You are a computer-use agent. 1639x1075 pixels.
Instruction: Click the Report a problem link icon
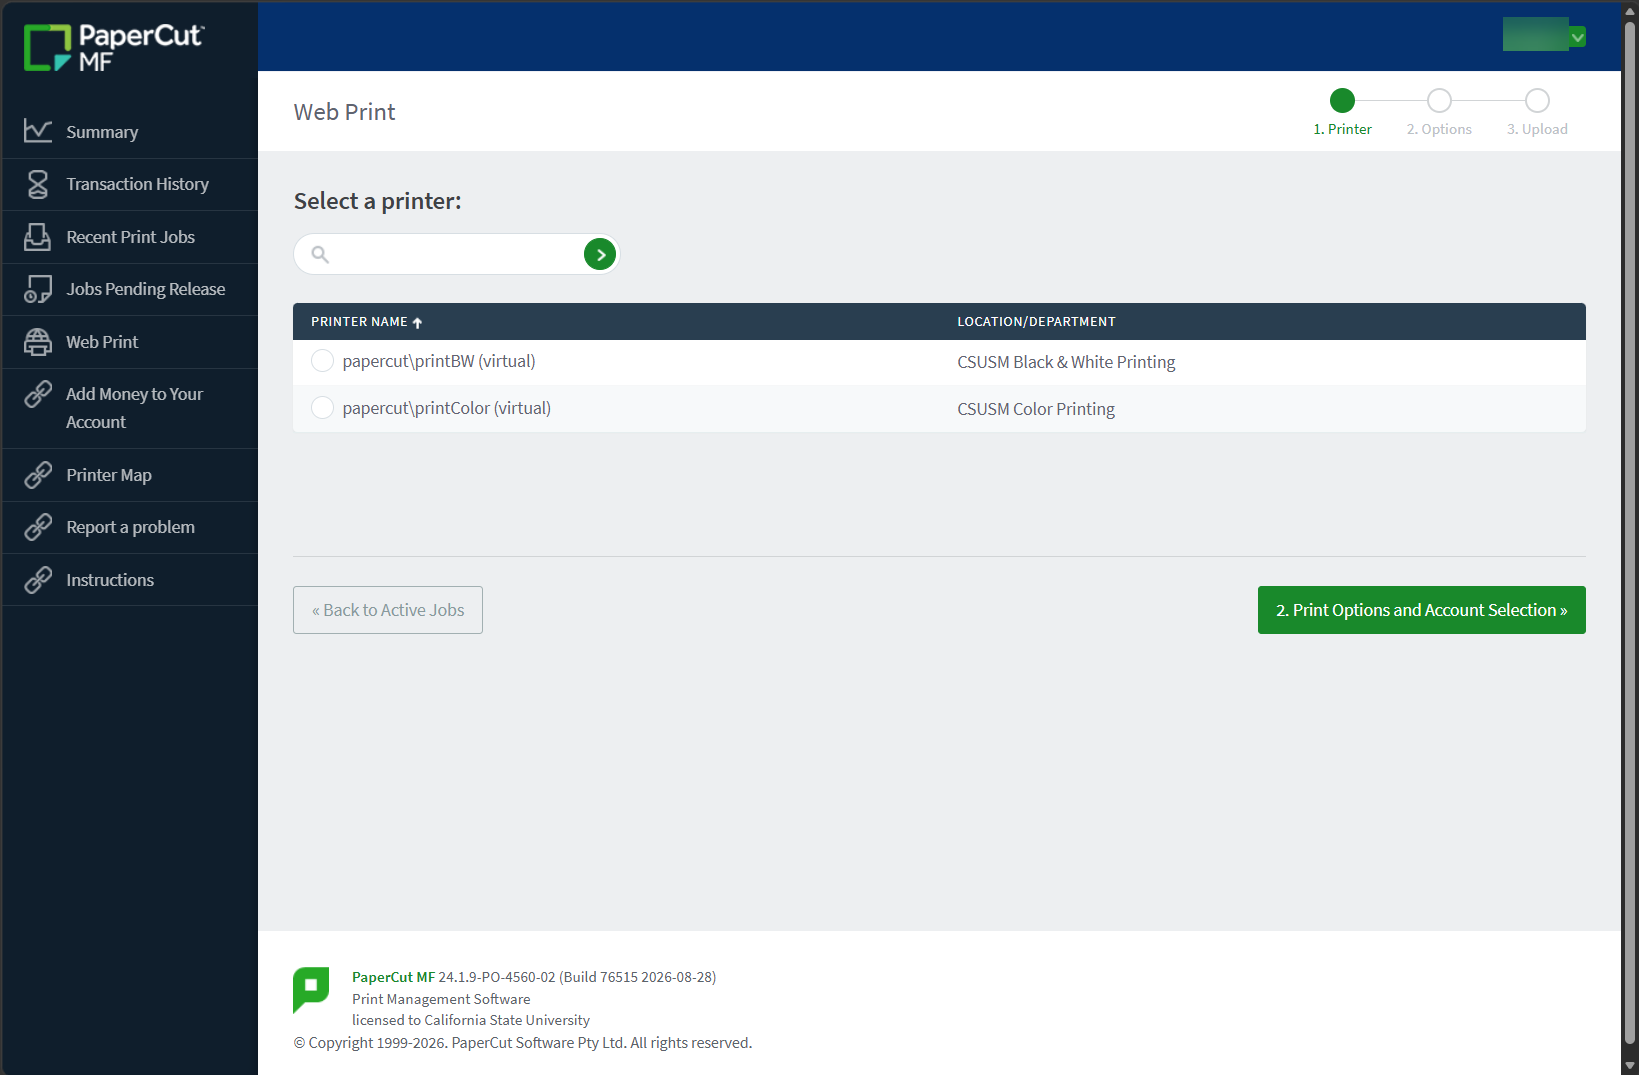pyautogui.click(x=38, y=527)
